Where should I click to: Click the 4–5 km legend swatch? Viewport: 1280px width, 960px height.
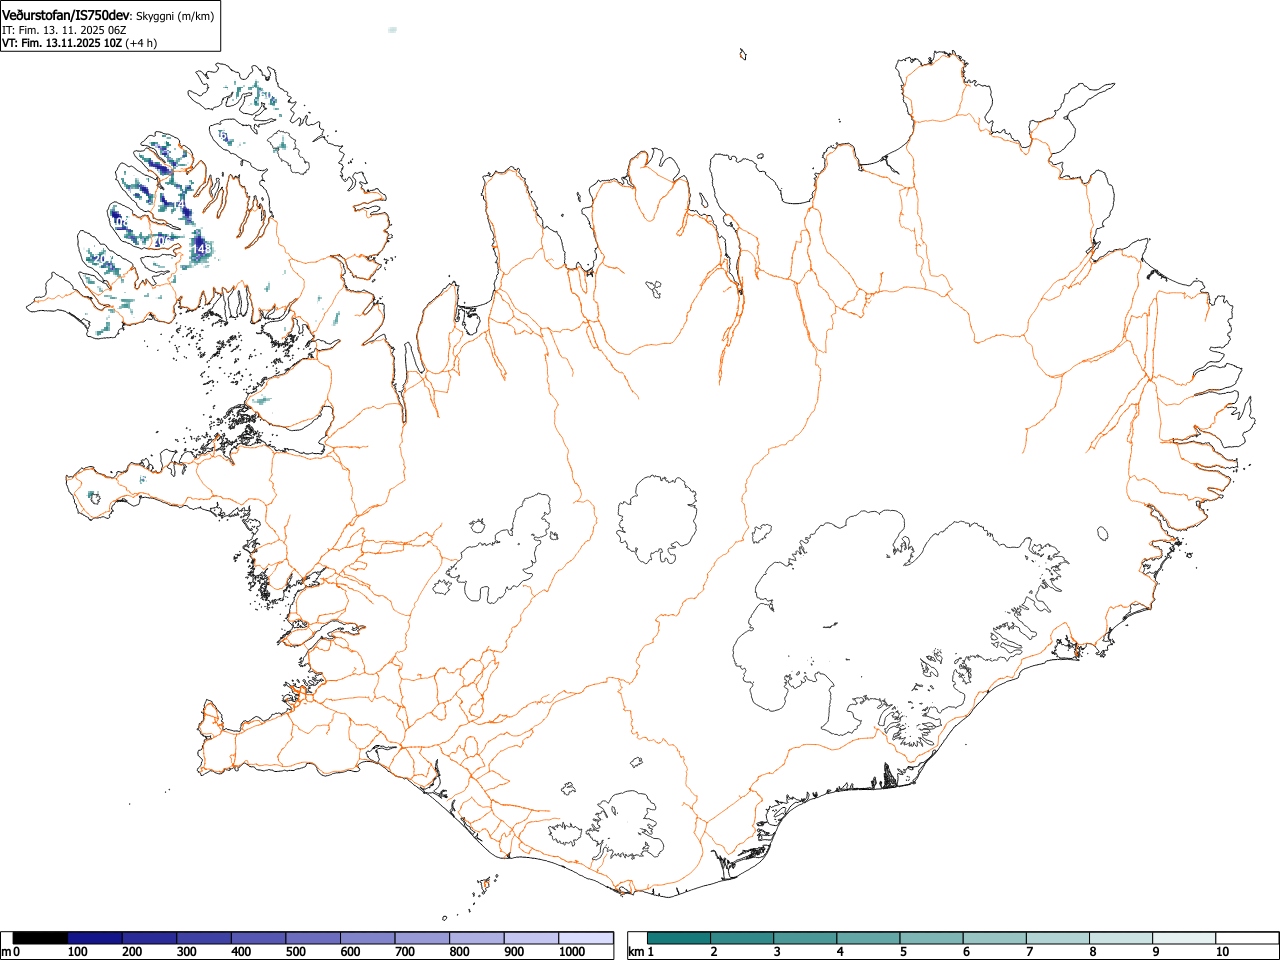coord(869,938)
